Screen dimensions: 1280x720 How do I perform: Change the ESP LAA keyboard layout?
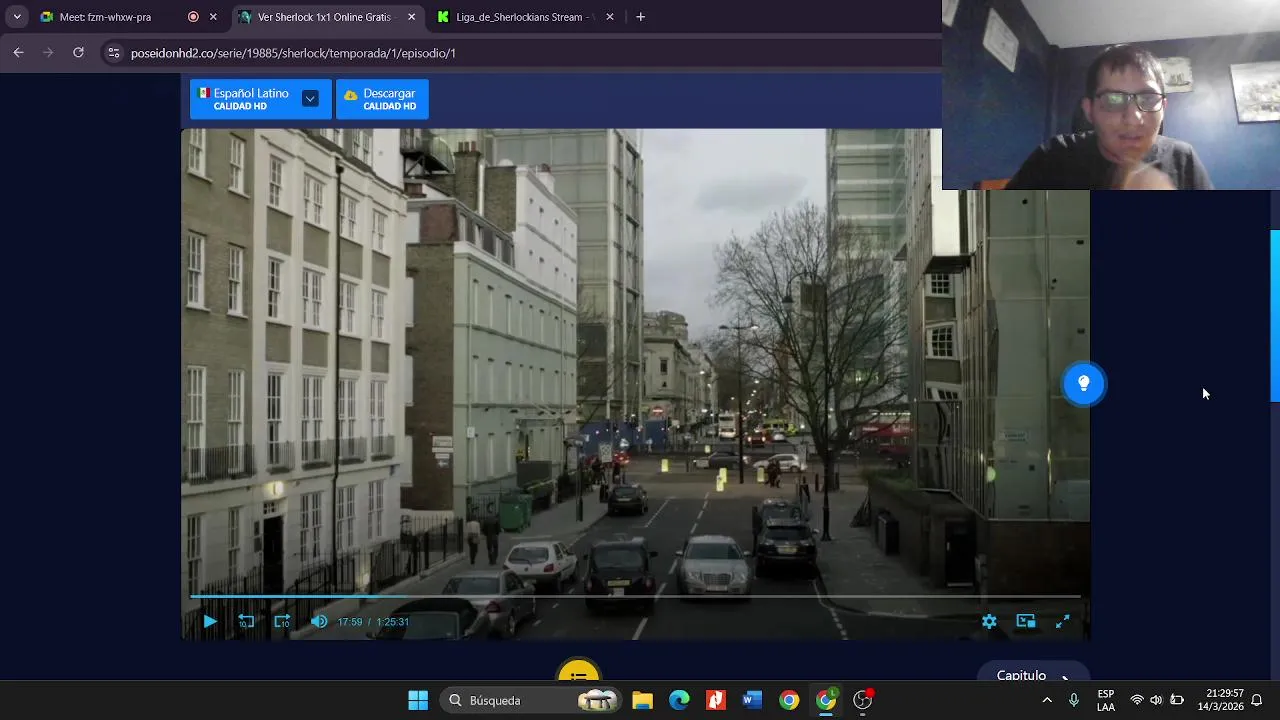1106,700
